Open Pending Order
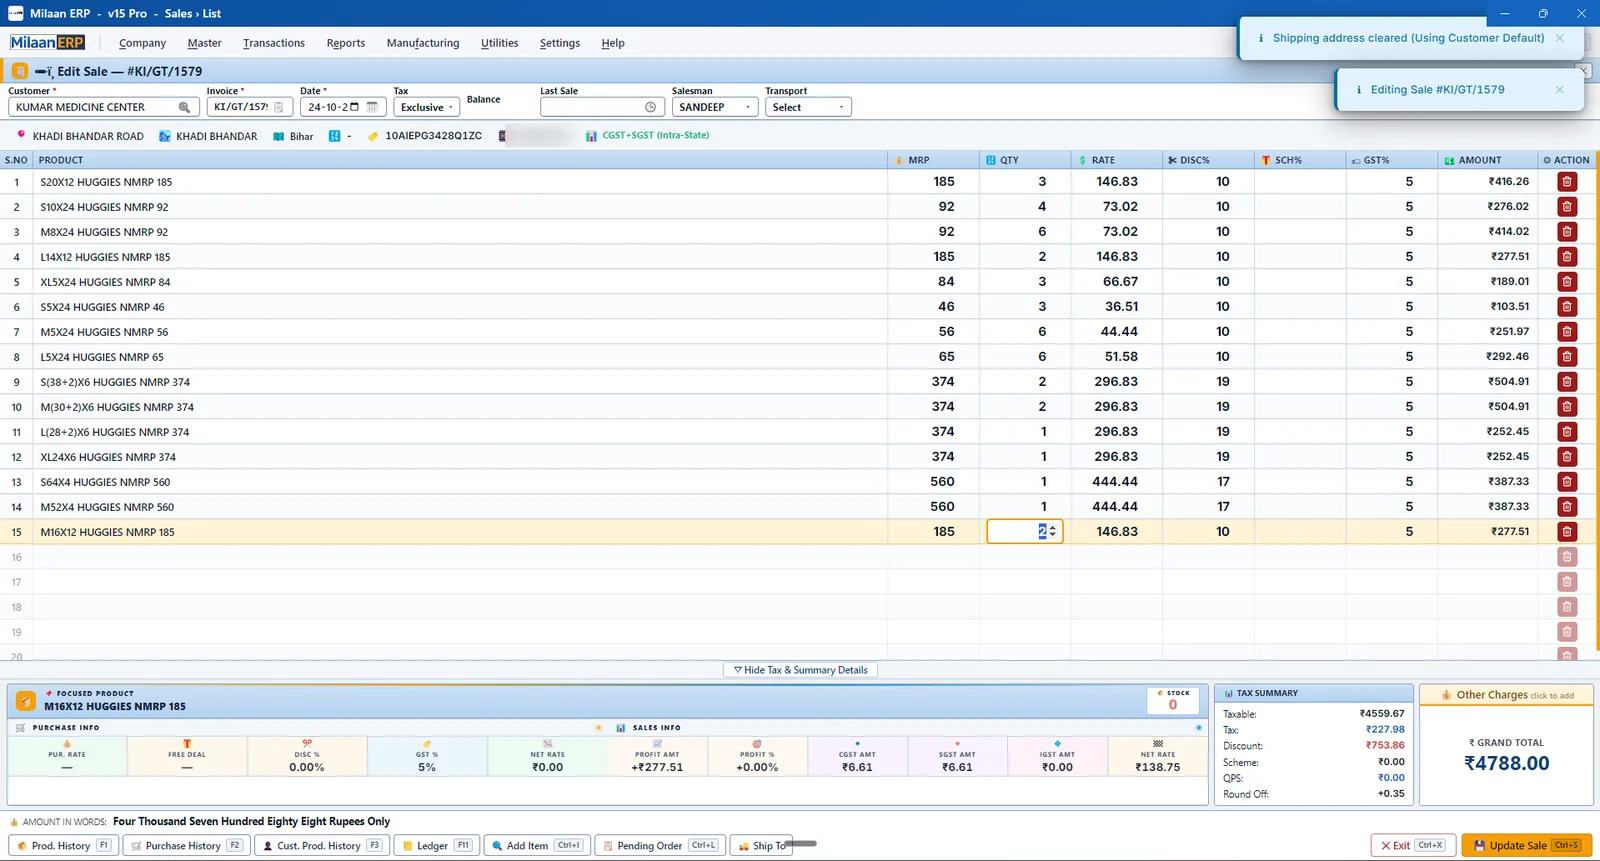The image size is (1600, 861). click(660, 845)
